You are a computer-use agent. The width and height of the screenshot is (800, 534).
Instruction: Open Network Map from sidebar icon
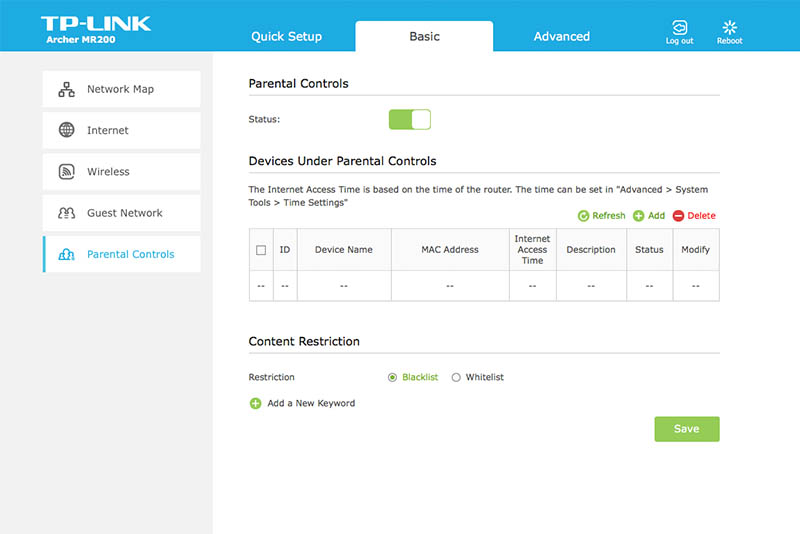(x=66, y=89)
